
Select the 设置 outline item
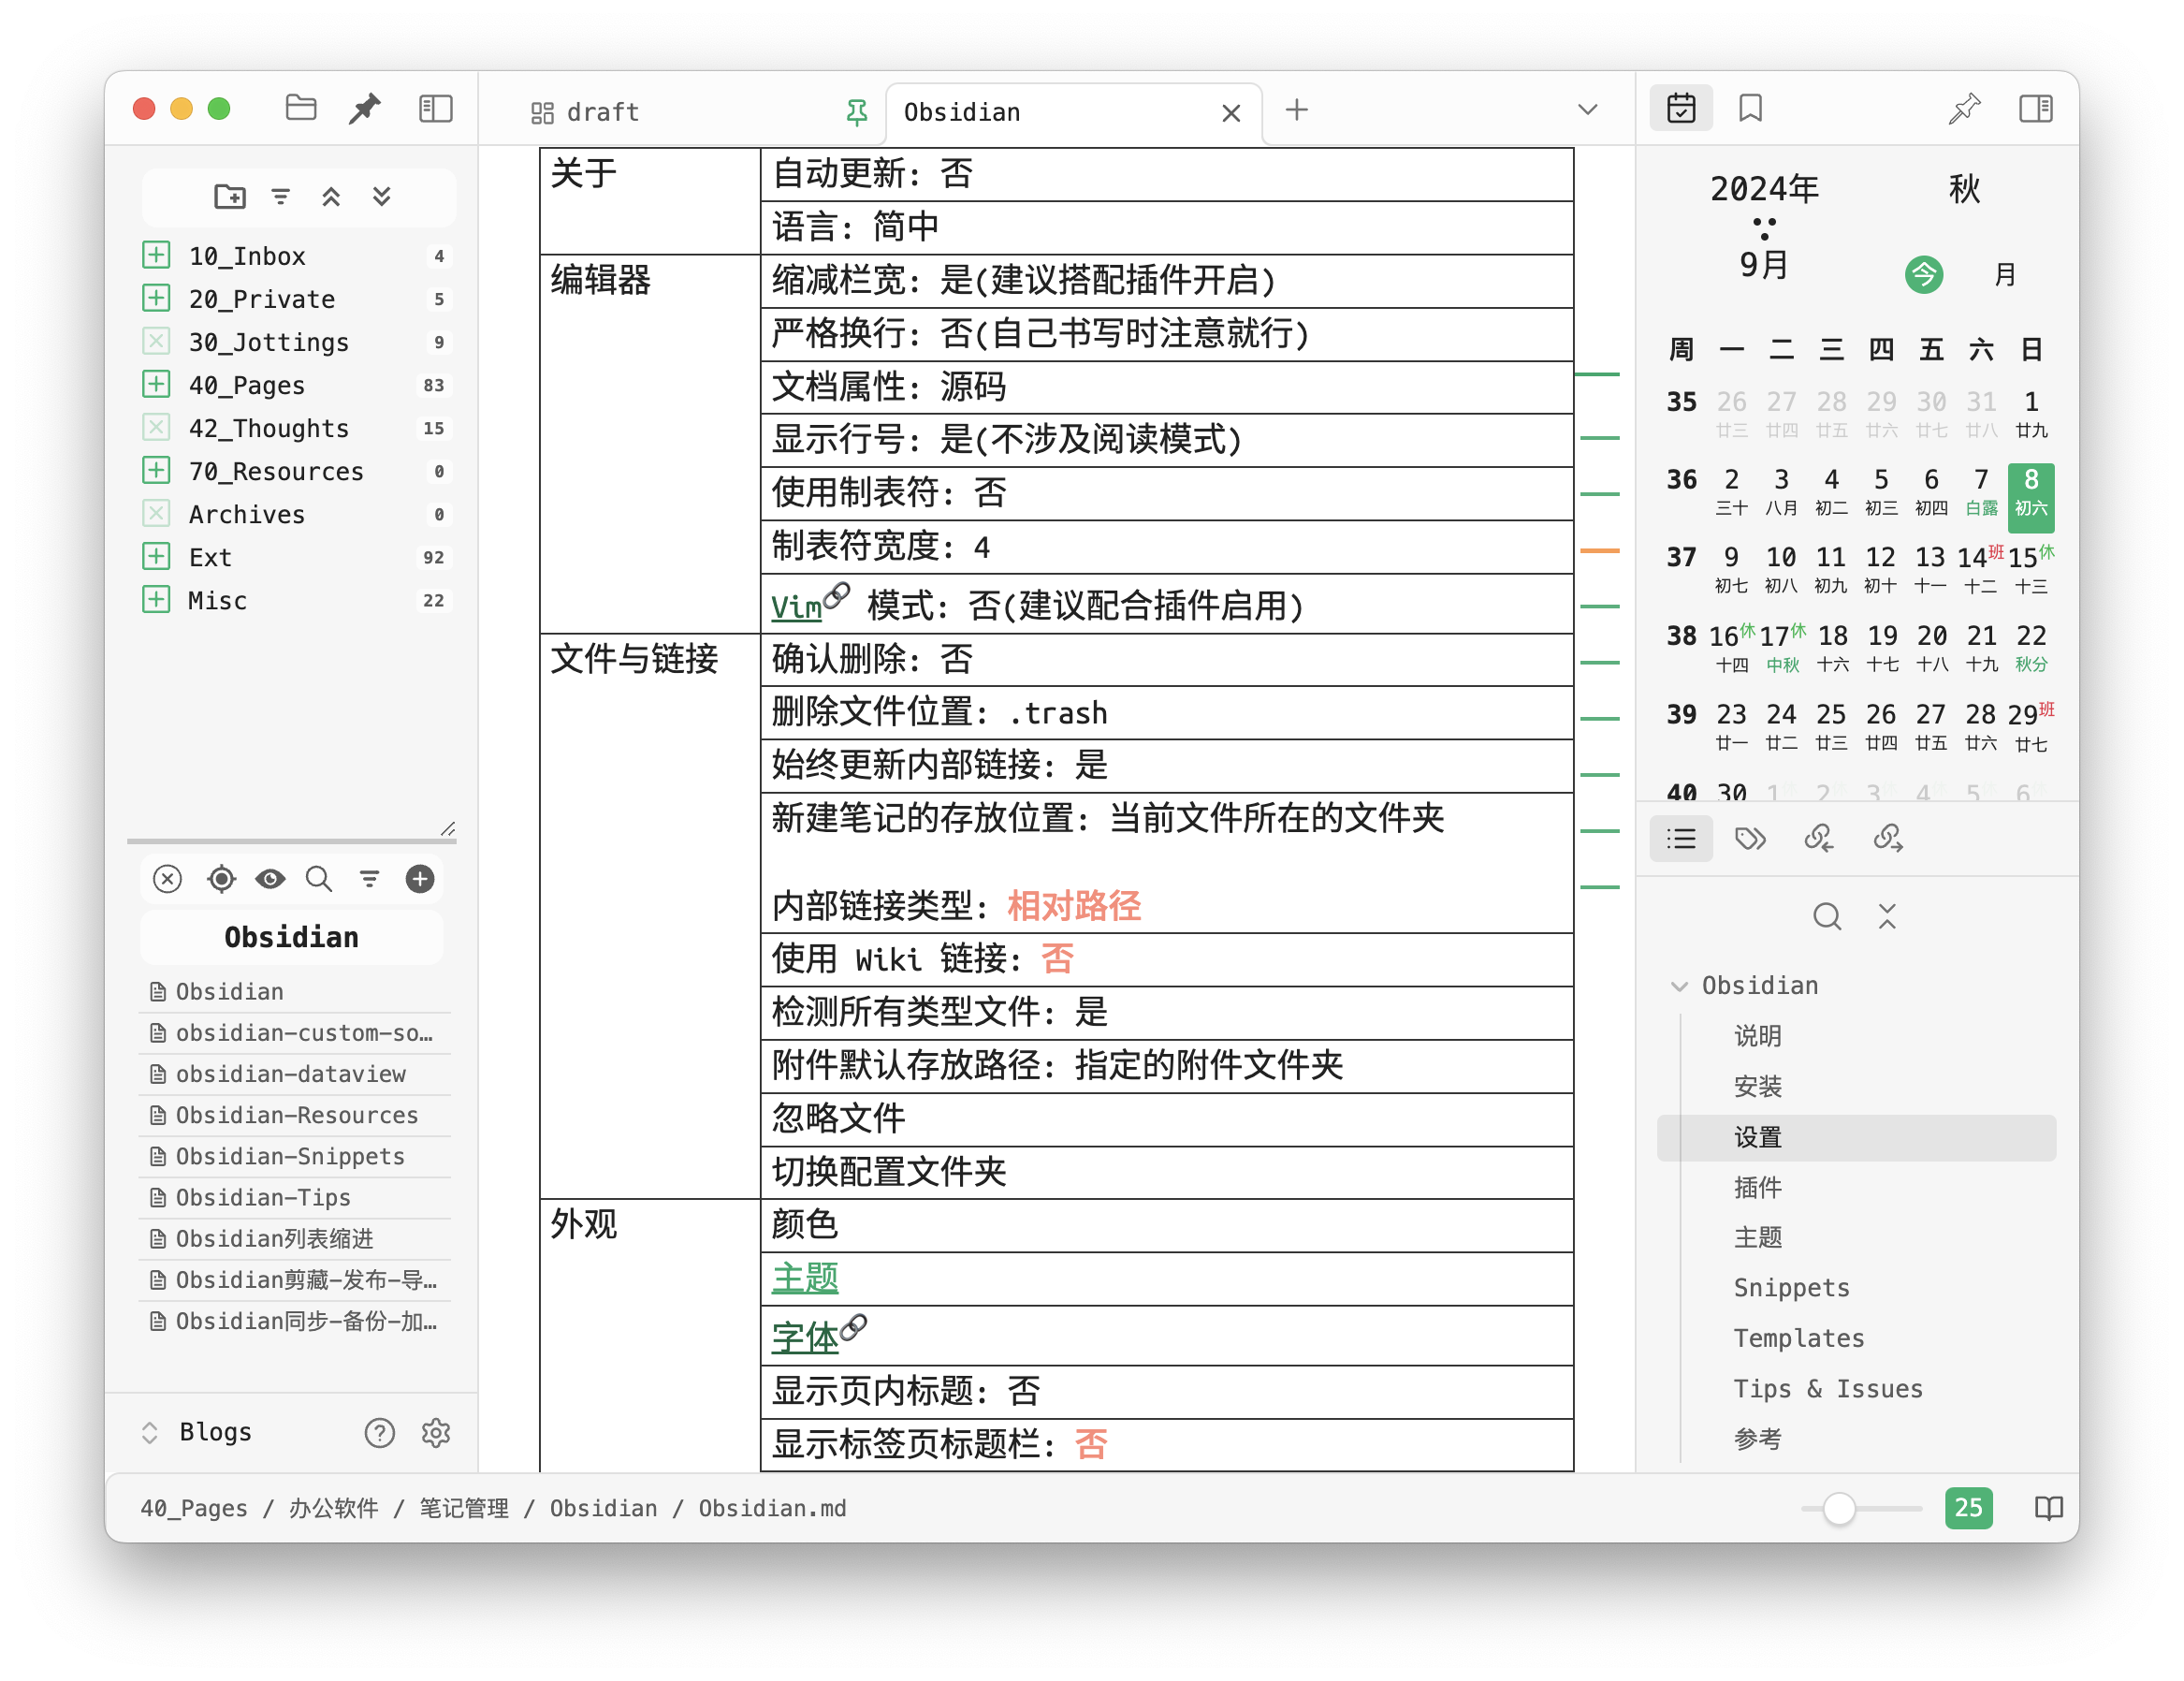pyautogui.click(x=1757, y=1137)
